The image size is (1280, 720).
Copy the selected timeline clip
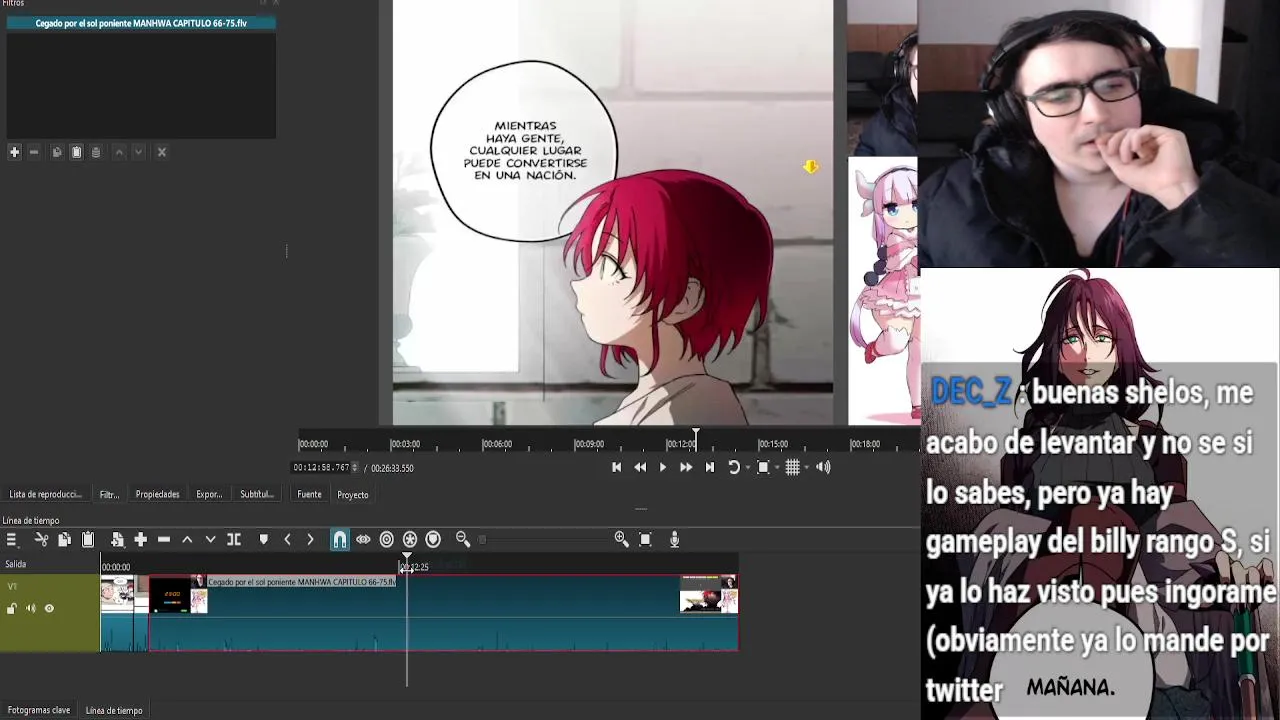64,539
